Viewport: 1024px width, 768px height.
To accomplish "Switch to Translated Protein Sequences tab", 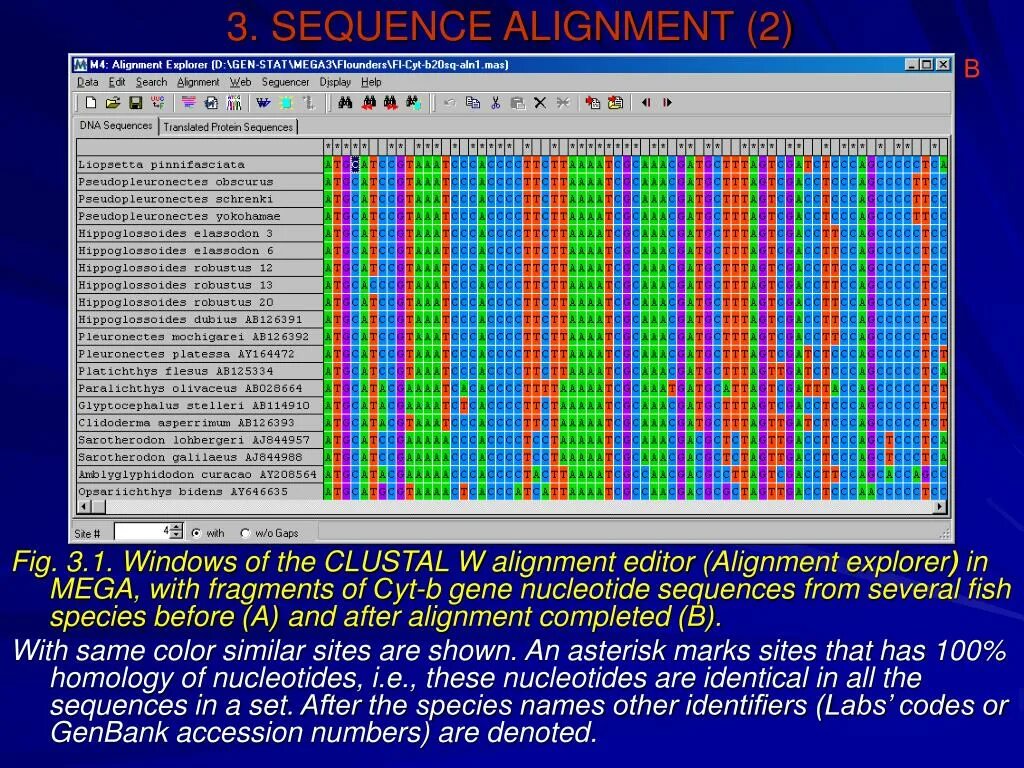I will (228, 127).
